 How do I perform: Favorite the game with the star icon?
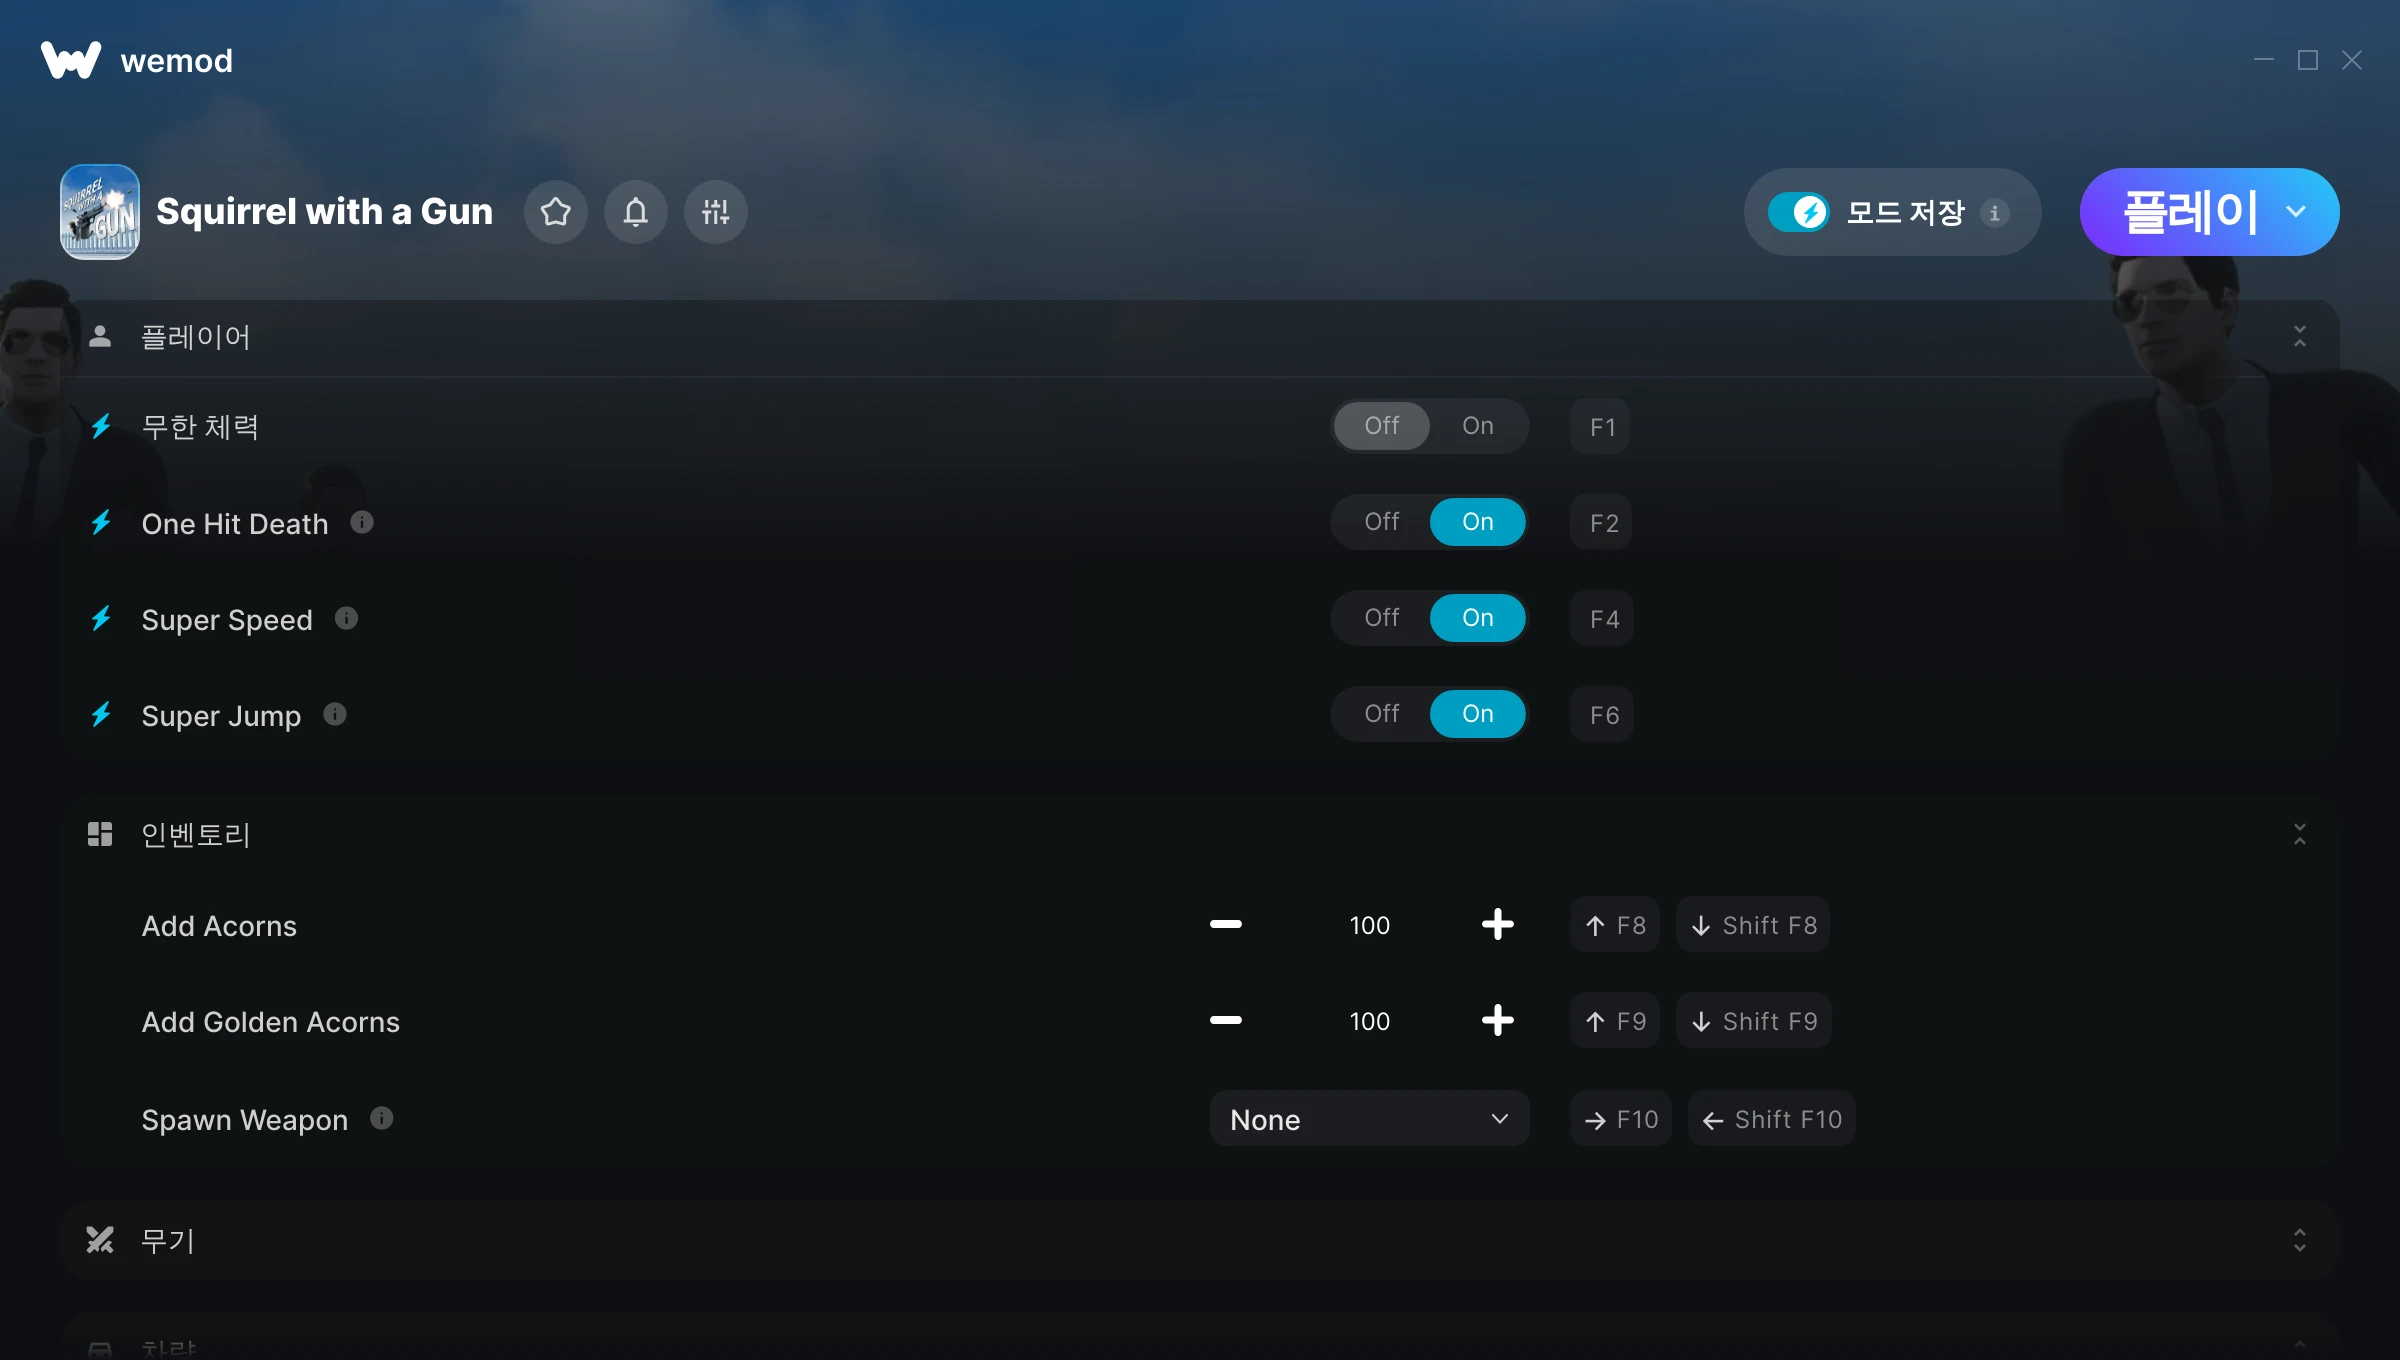point(556,212)
